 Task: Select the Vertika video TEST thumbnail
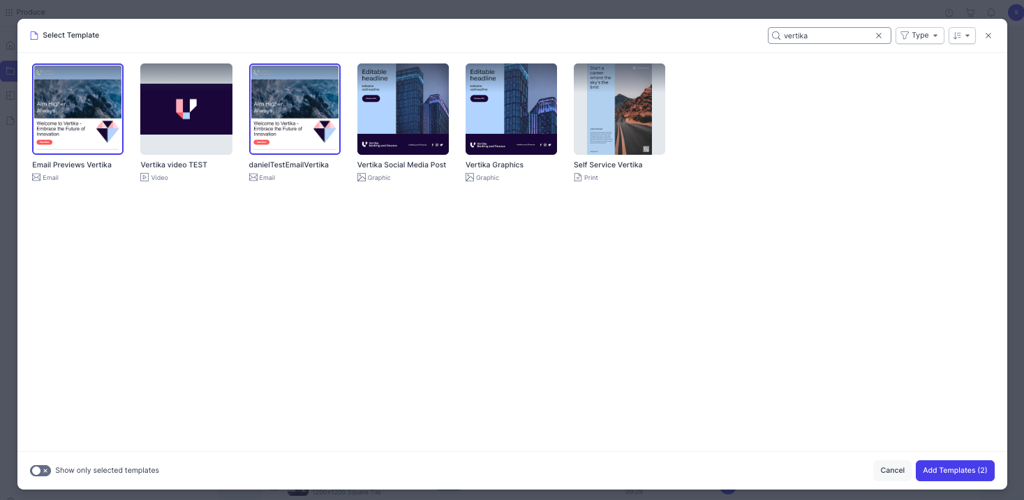(x=186, y=109)
